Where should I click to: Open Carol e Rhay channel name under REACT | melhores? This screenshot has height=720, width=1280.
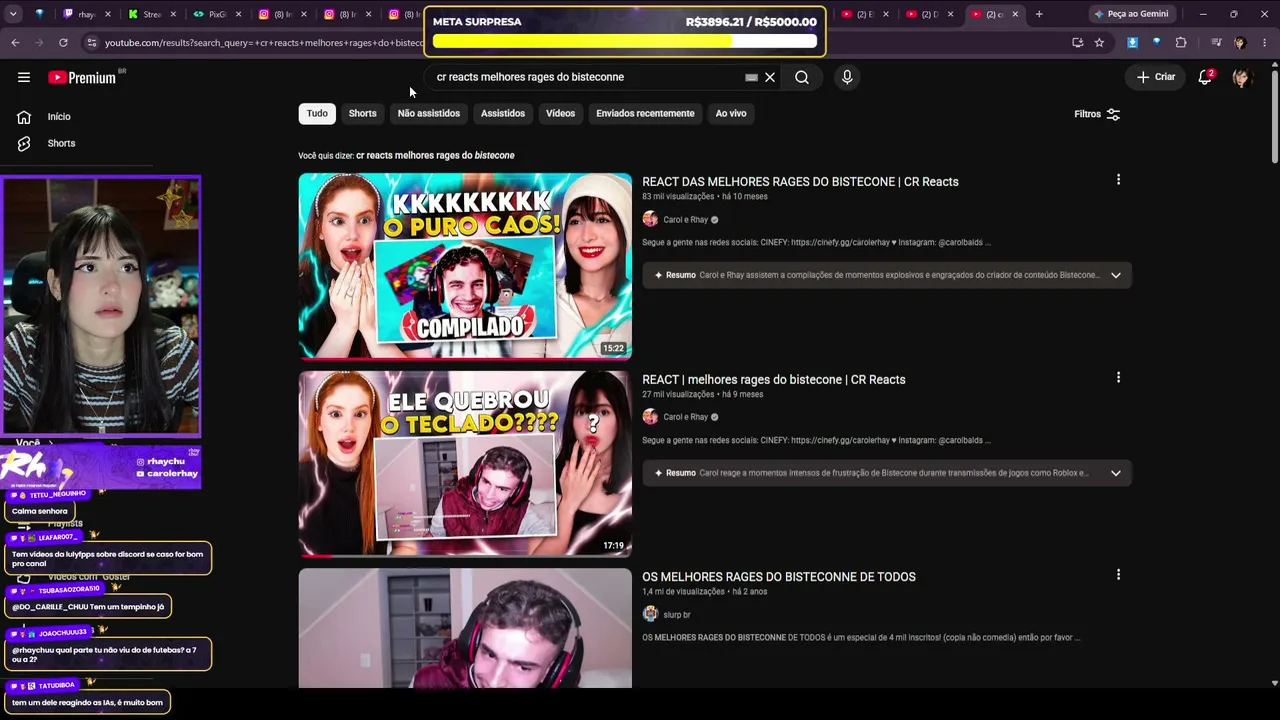[x=686, y=417]
